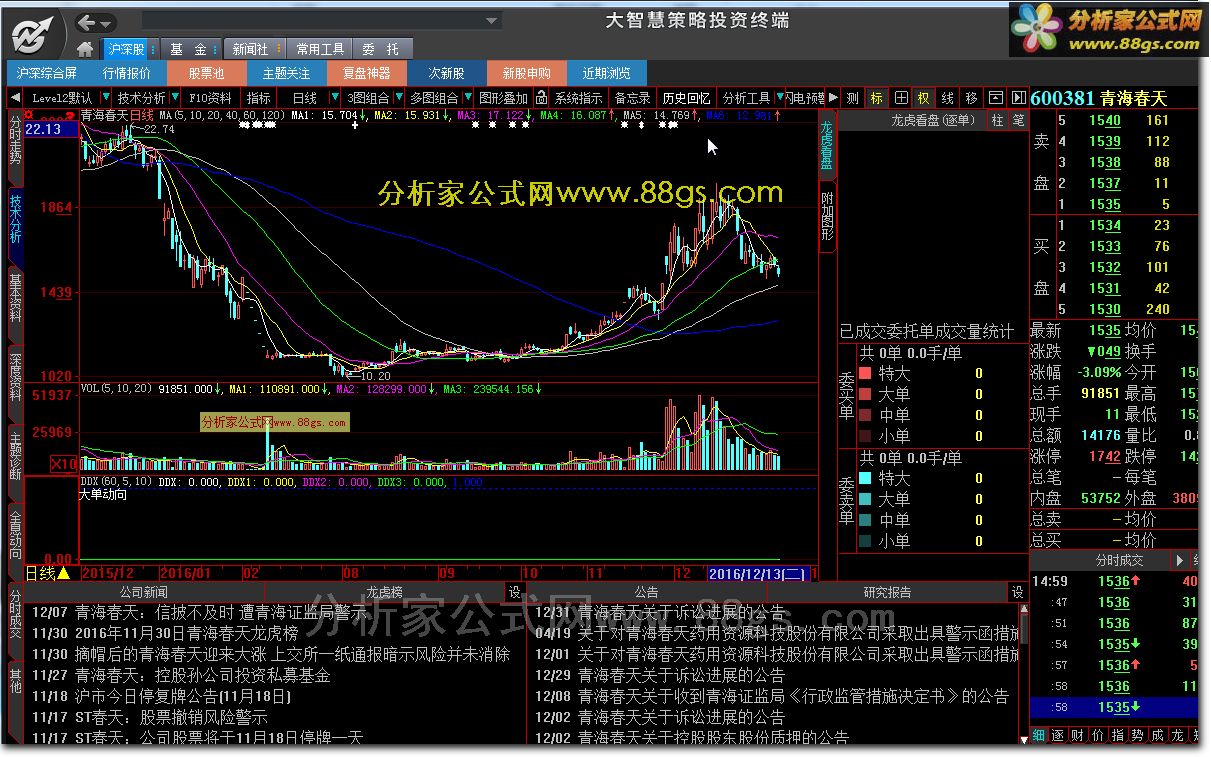This screenshot has width=1211, height=757.
Task: Toggle the lock icon beside 图形叠加
Action: click(x=542, y=98)
